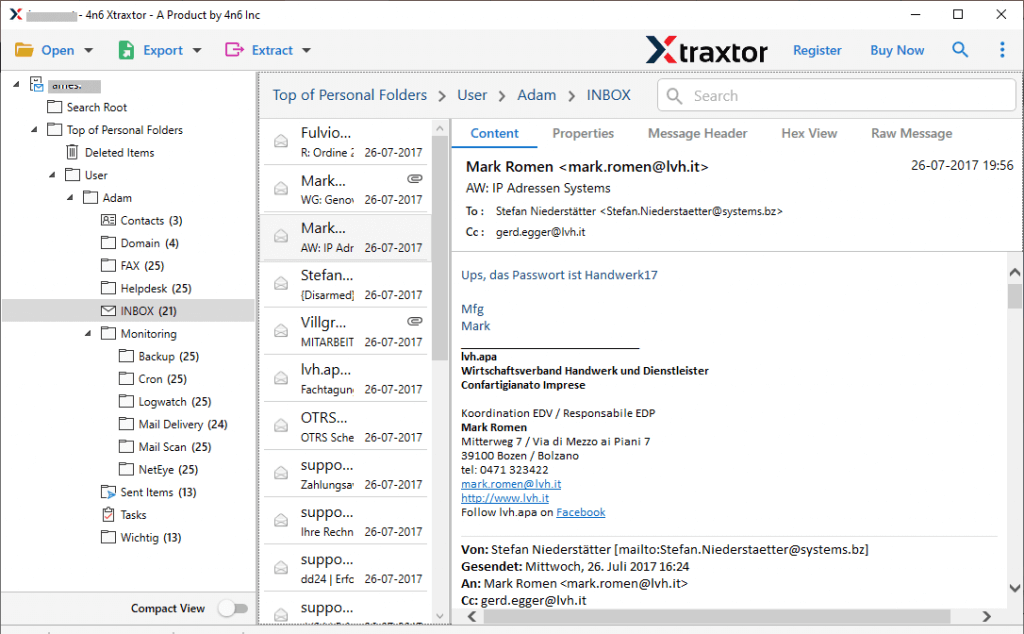Click the Register link
The height and width of the screenshot is (634, 1024).
coord(817,50)
